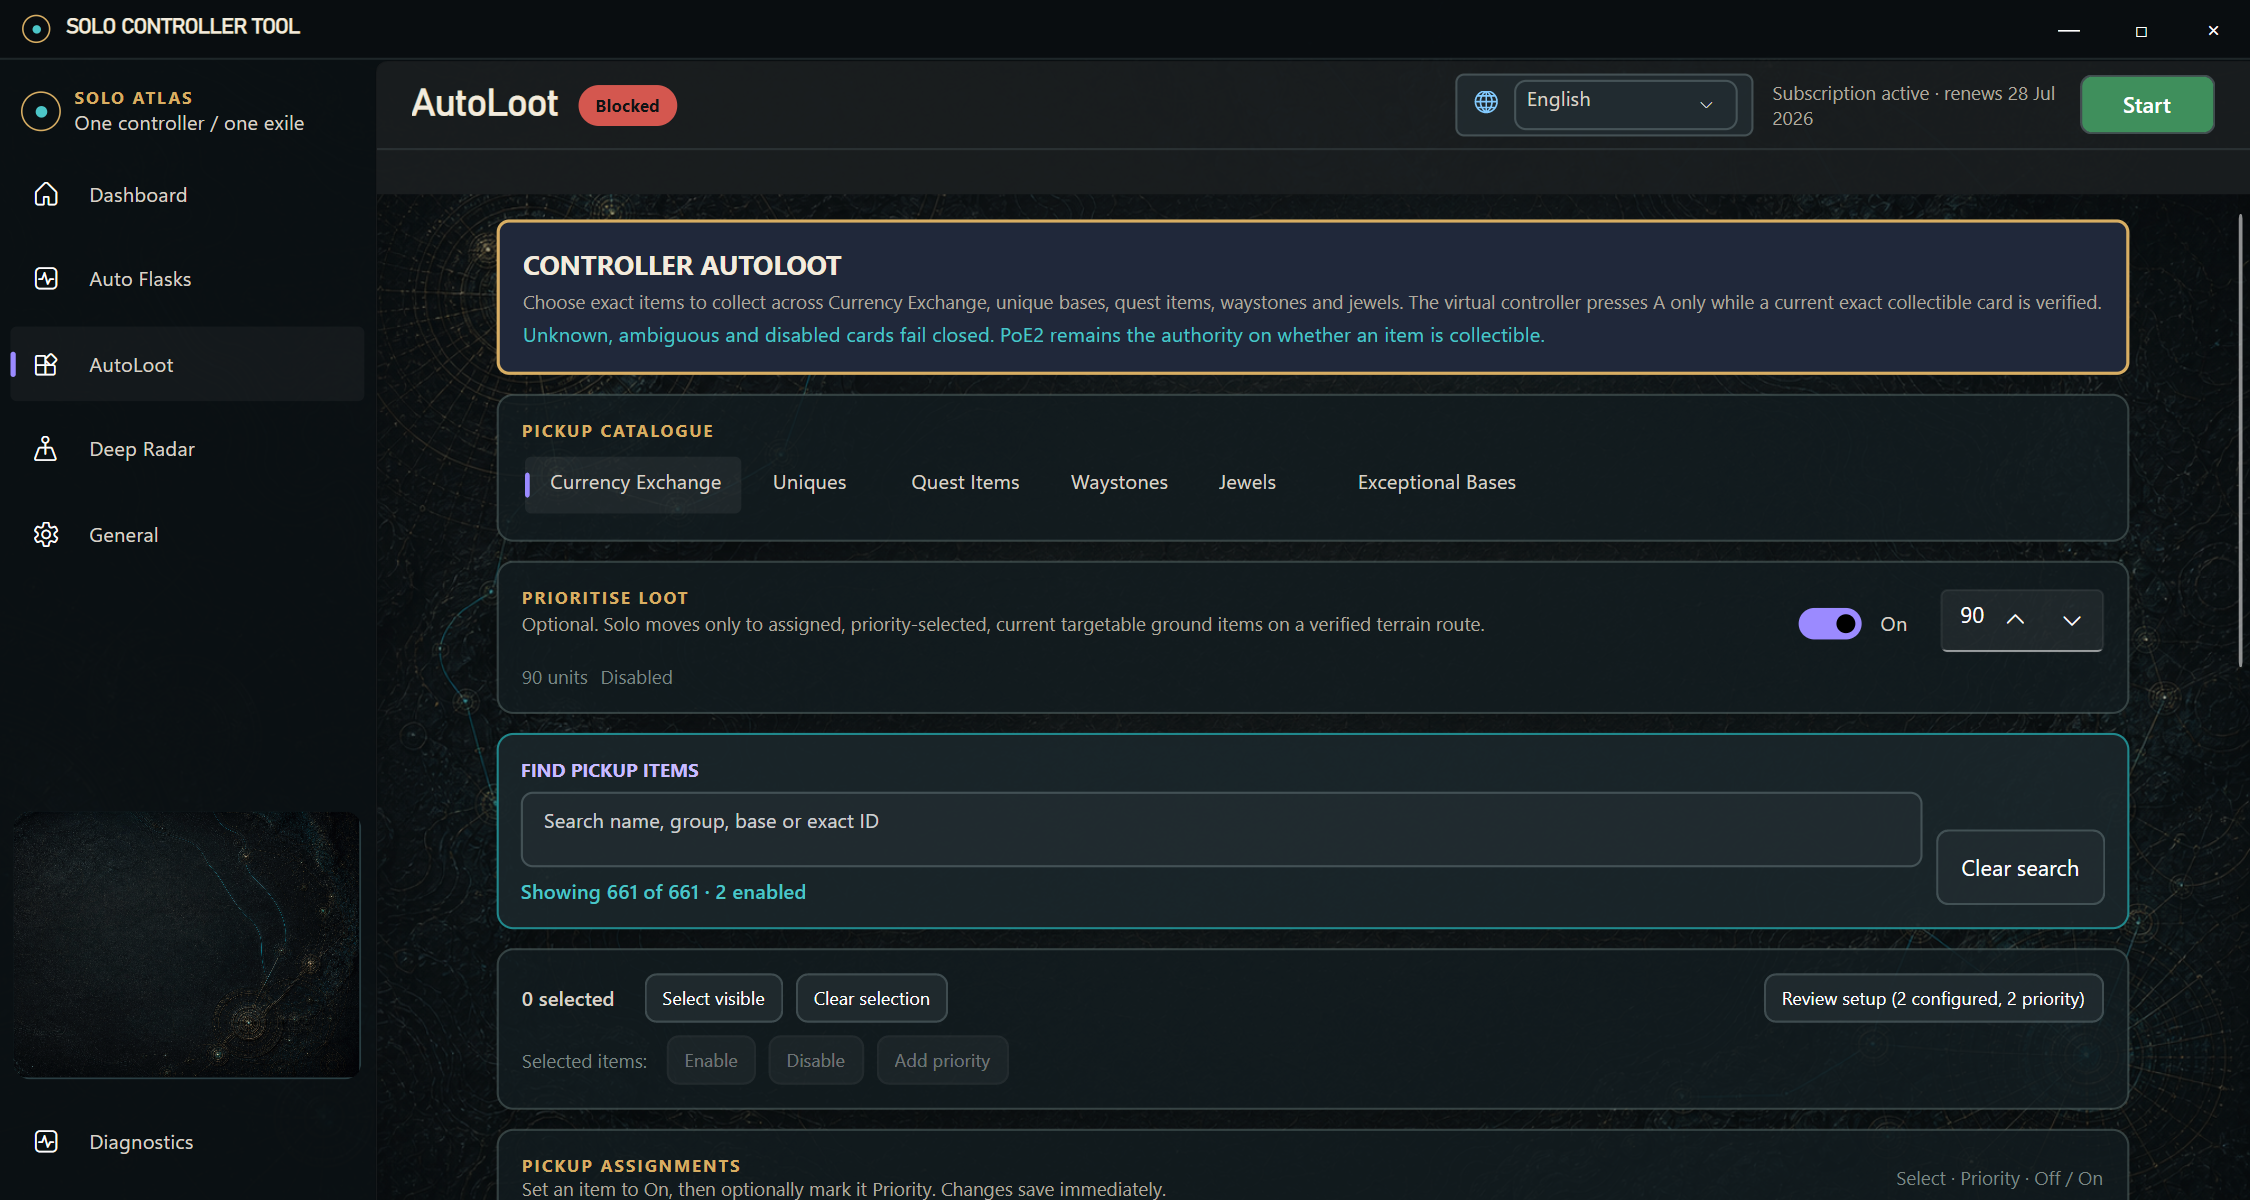Toggle the Prioritise Loot switch
This screenshot has width=2250, height=1200.
point(1829,623)
